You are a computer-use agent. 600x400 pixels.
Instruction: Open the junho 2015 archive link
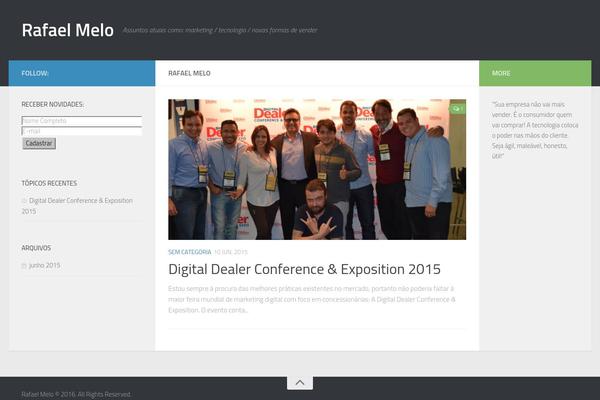pos(44,265)
